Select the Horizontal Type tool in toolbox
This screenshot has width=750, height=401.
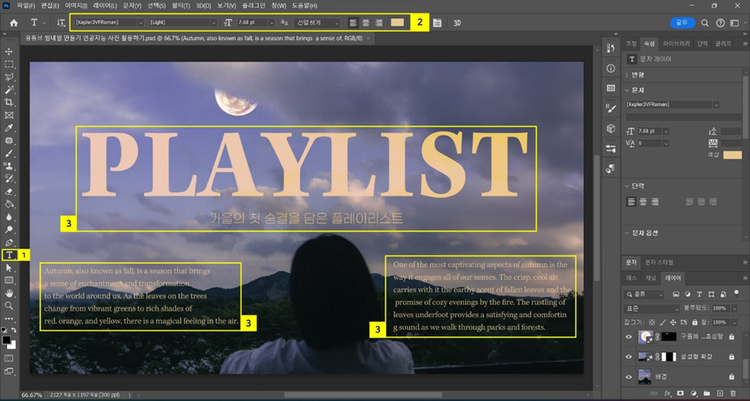9,255
